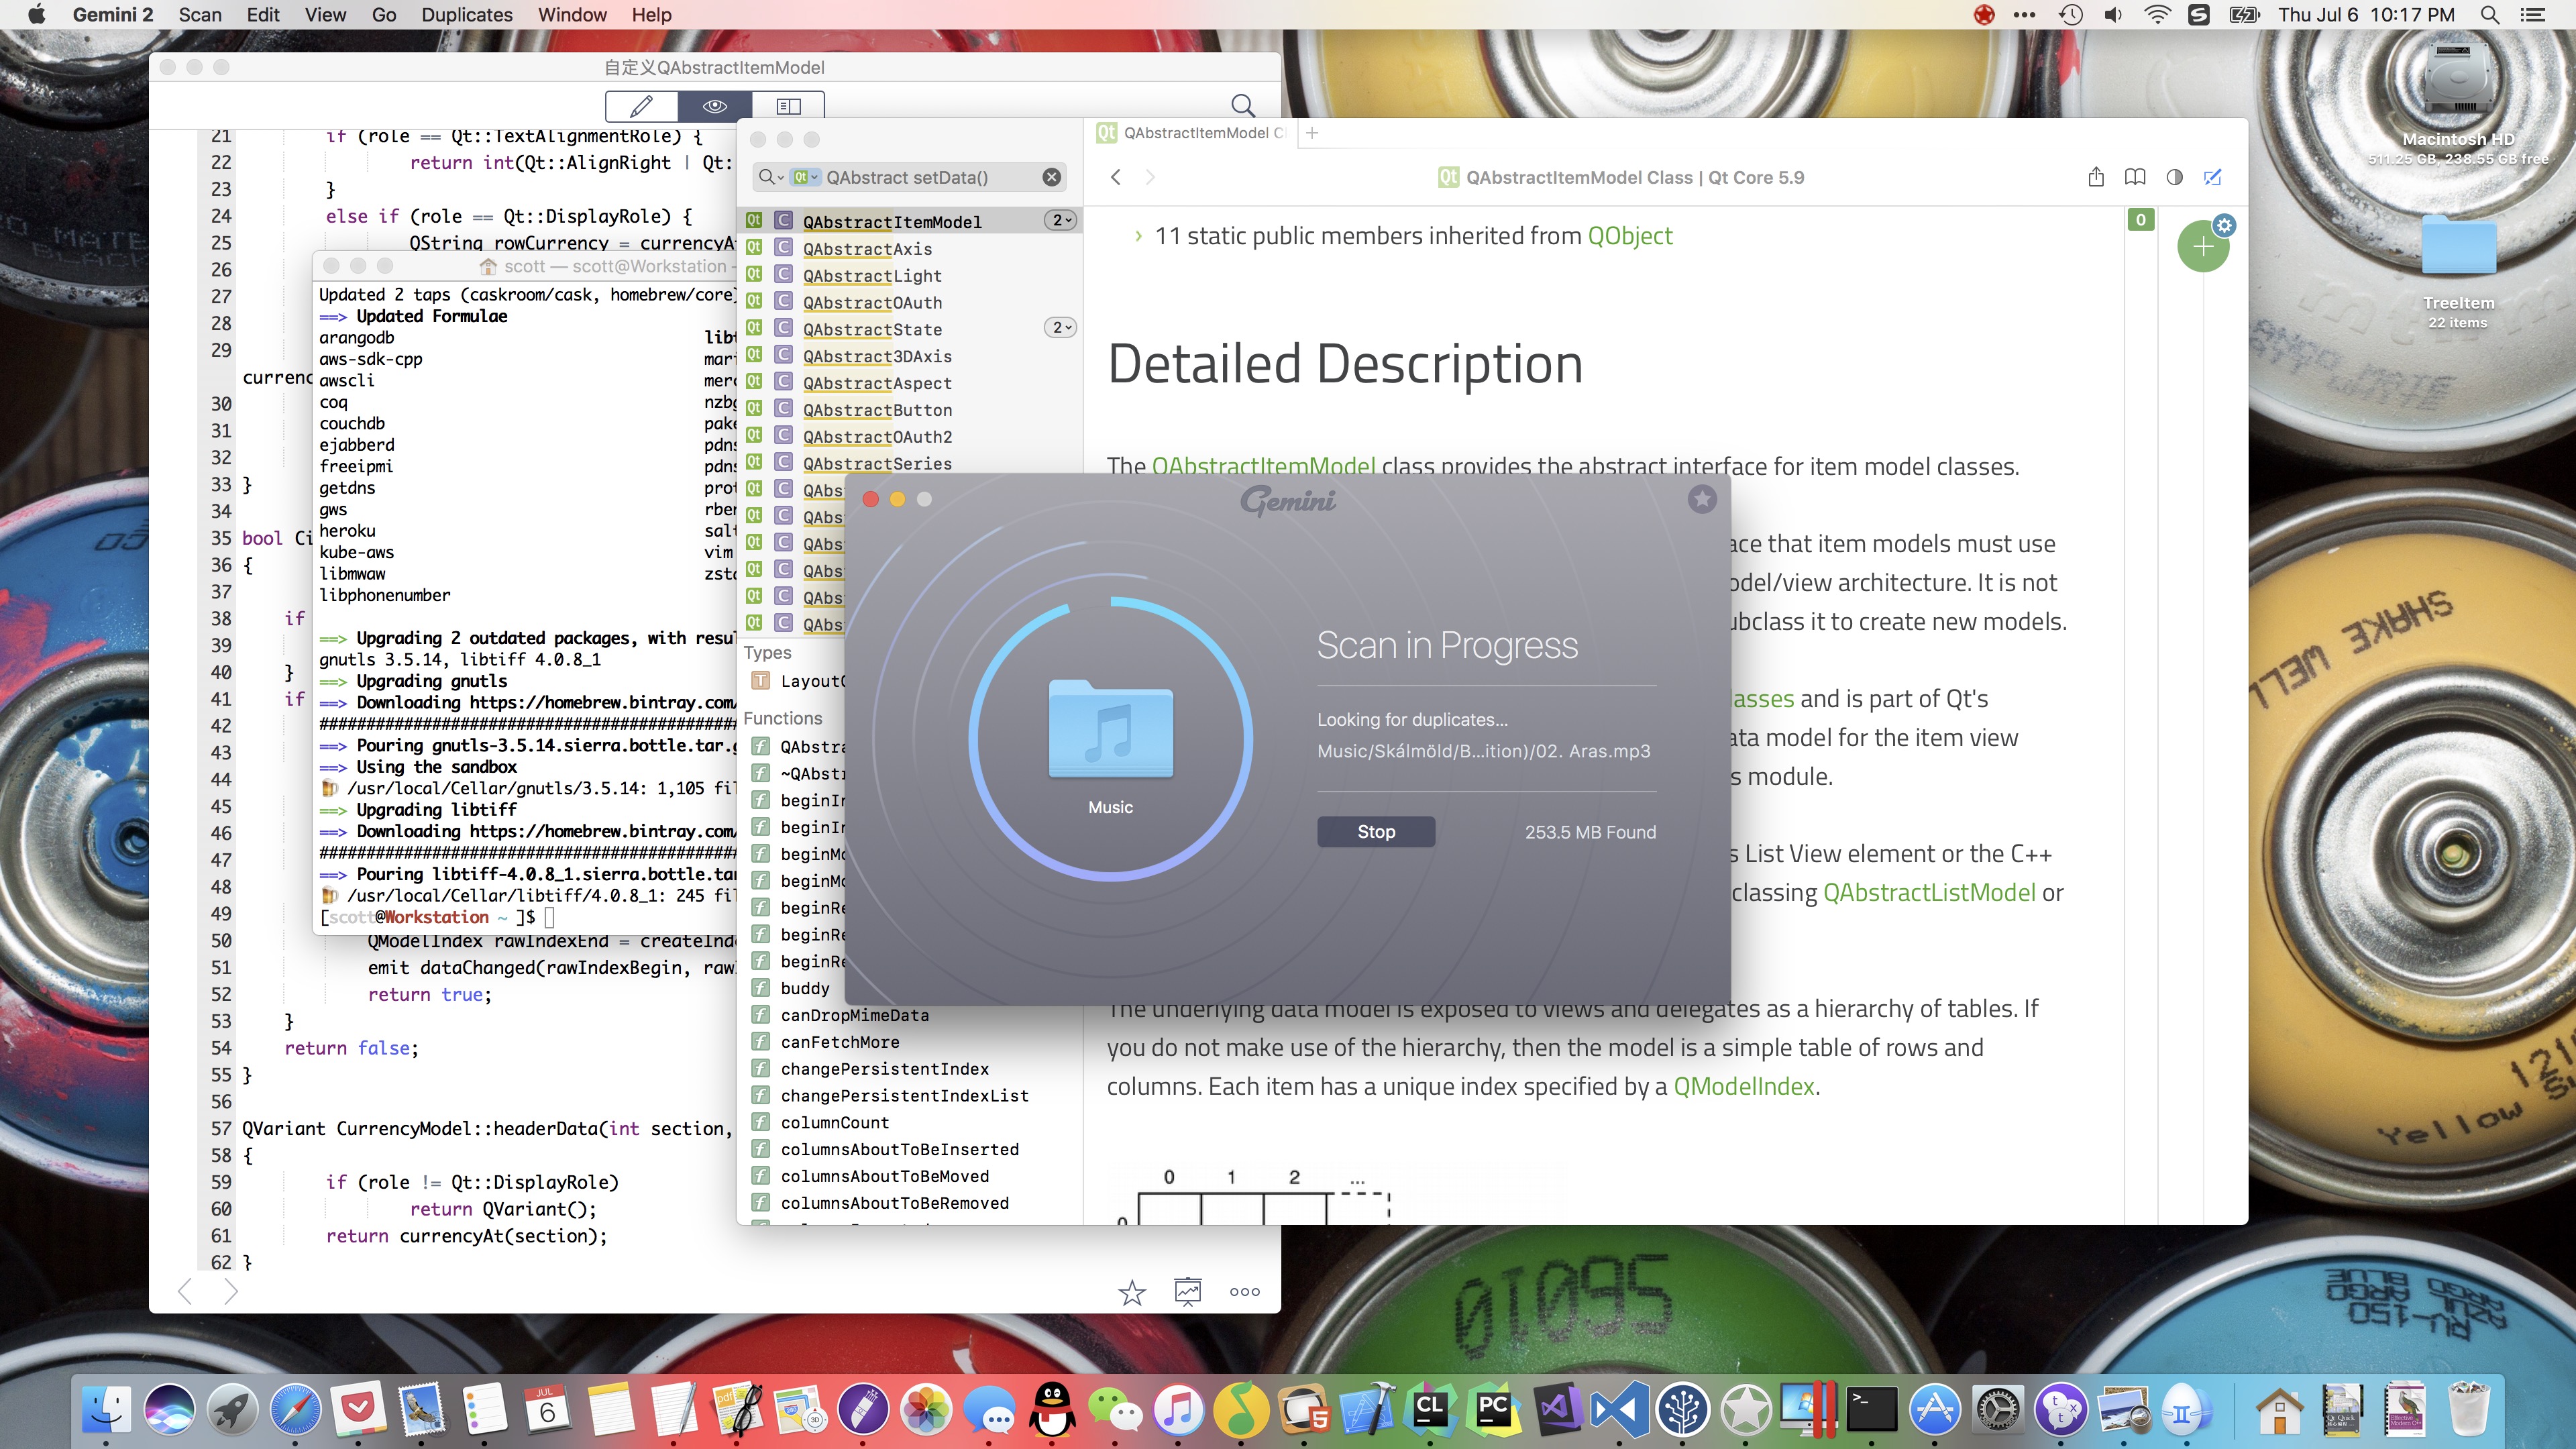Image resolution: width=2576 pixels, height=1449 pixels.
Task: Click the green plus annotation button
Action: [2202, 247]
